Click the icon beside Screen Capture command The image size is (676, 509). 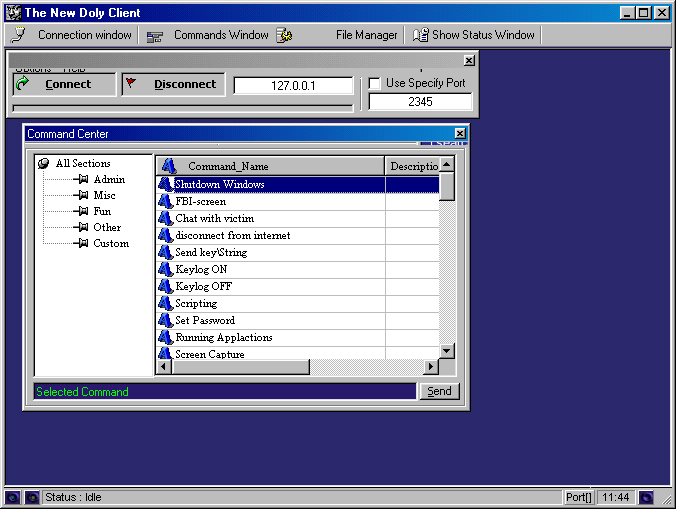coord(166,354)
